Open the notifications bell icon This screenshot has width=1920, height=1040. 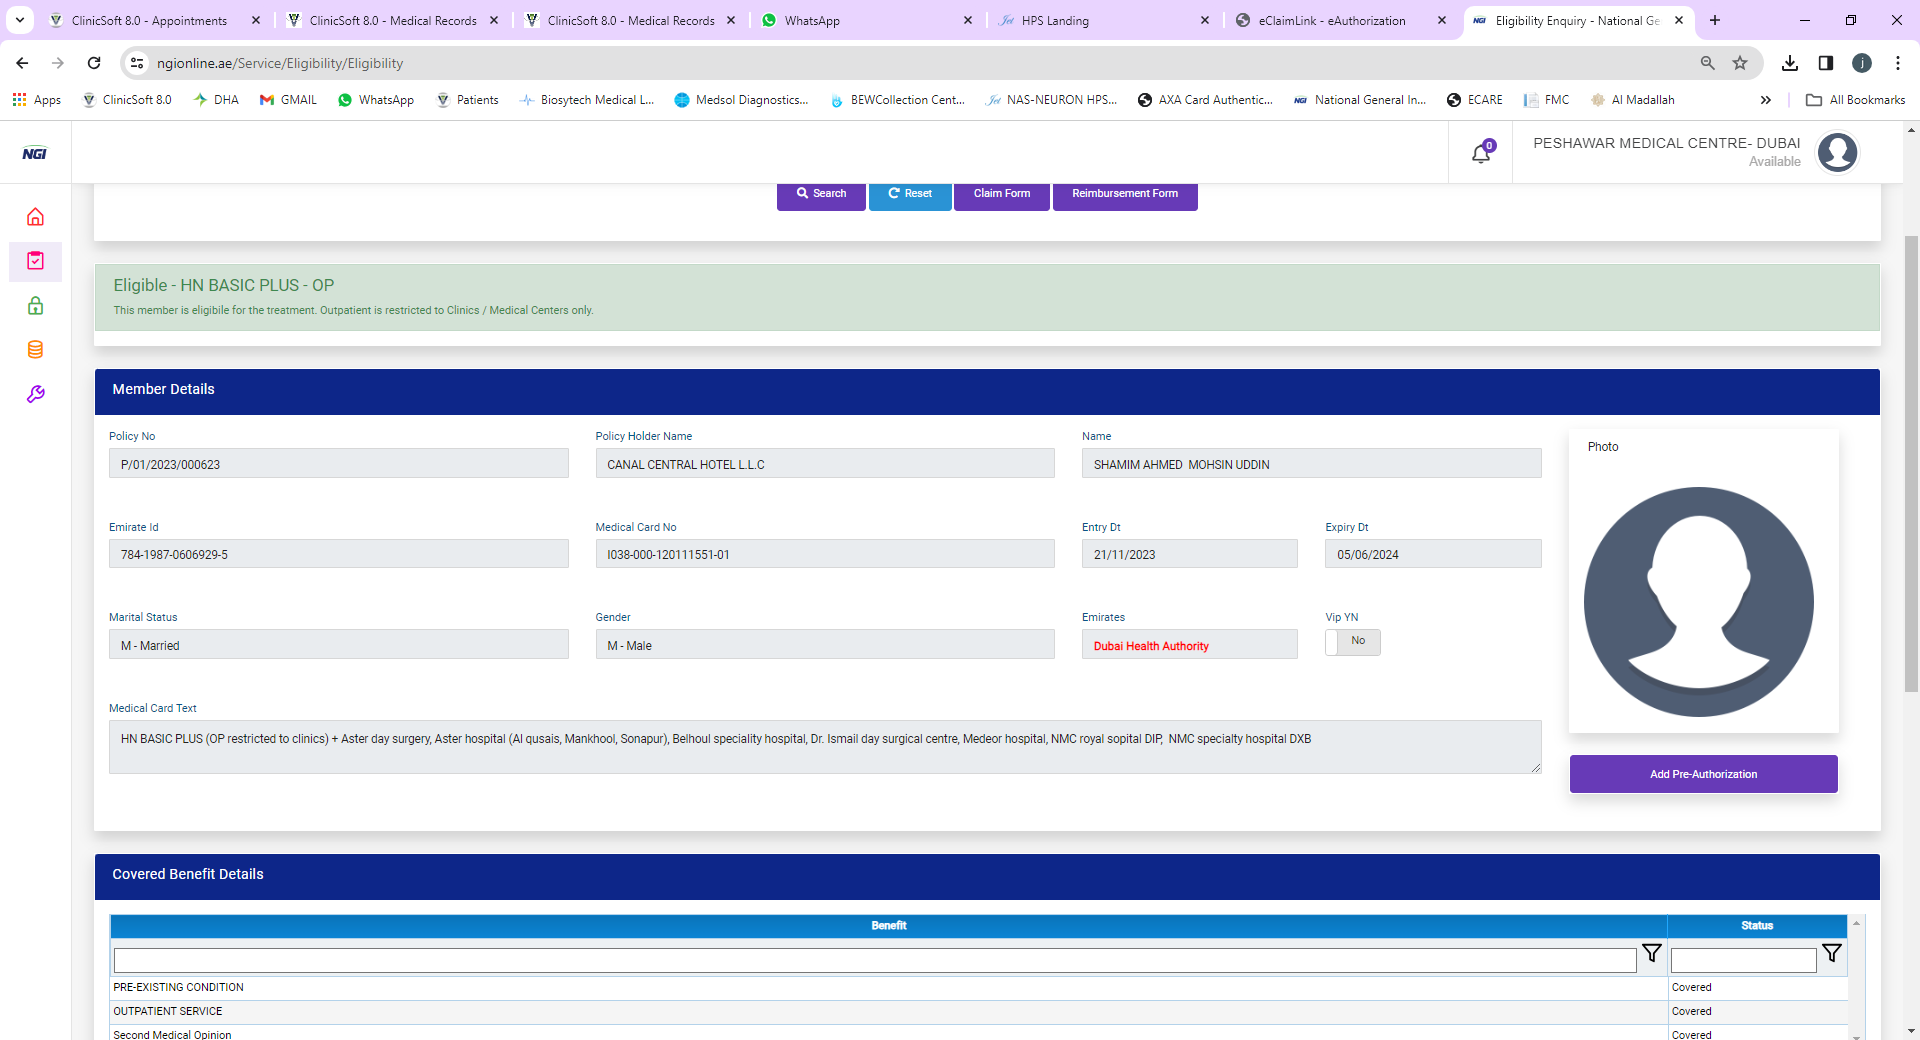click(x=1481, y=153)
